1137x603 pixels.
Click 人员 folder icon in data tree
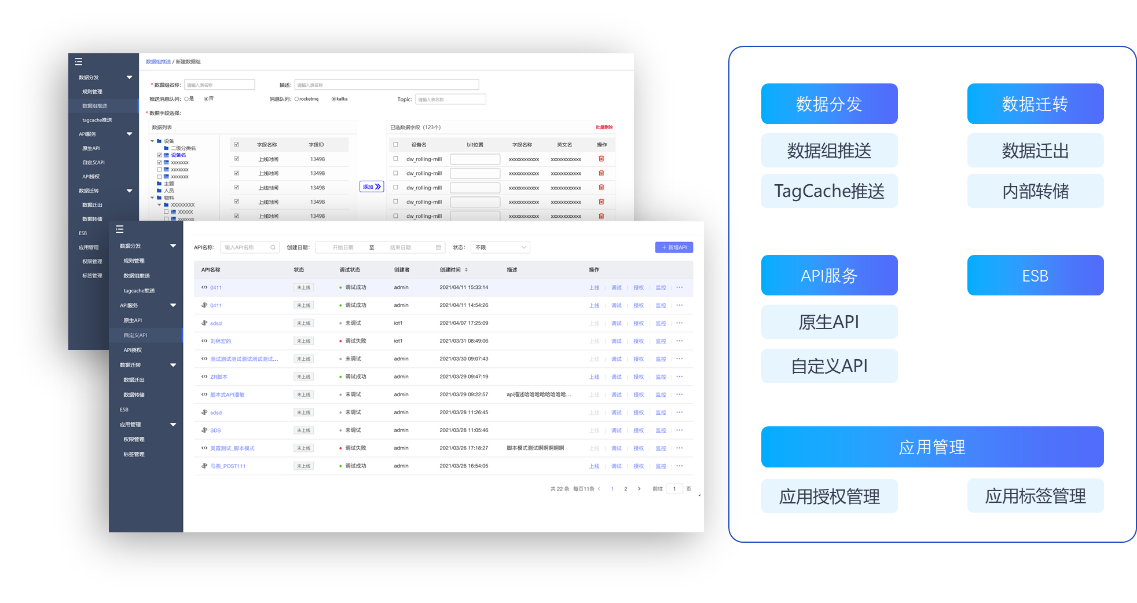pyautogui.click(x=159, y=191)
